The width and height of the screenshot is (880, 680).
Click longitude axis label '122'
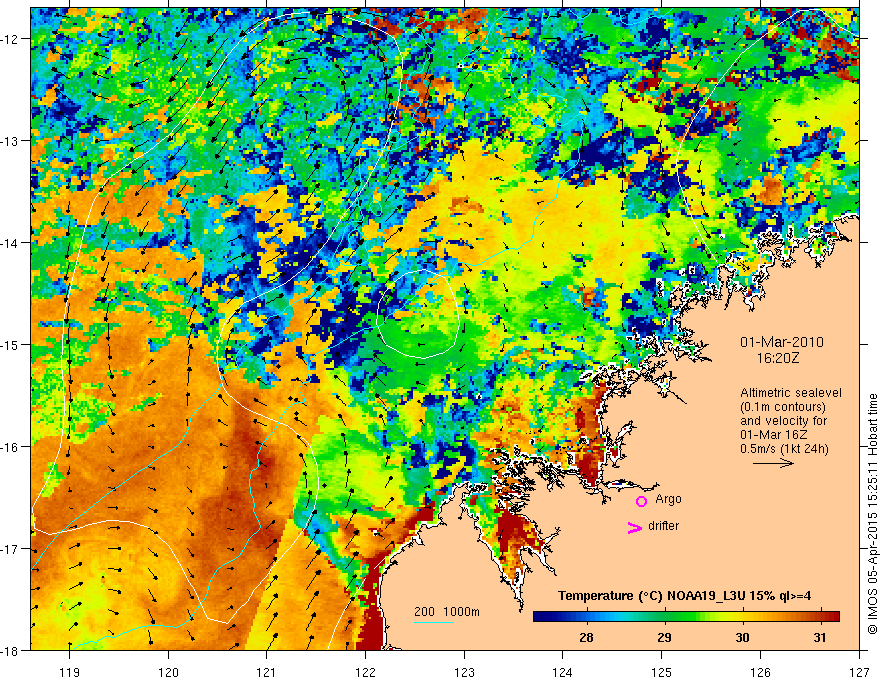366,672
